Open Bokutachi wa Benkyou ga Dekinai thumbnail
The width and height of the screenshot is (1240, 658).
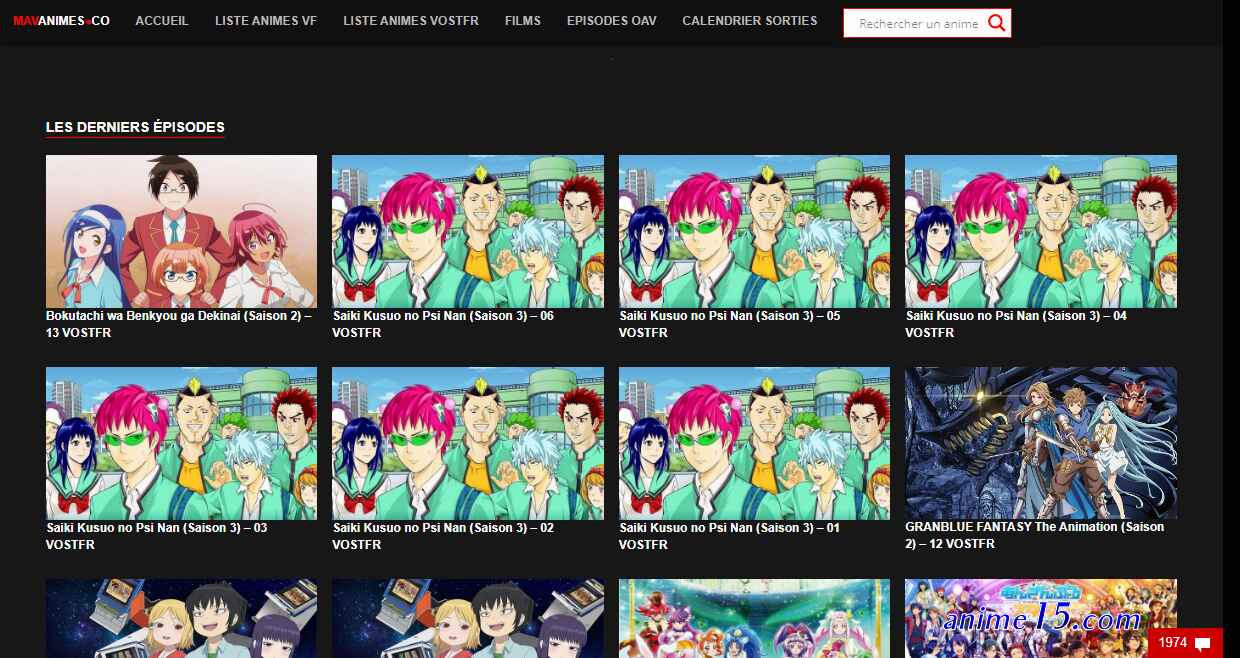(181, 231)
